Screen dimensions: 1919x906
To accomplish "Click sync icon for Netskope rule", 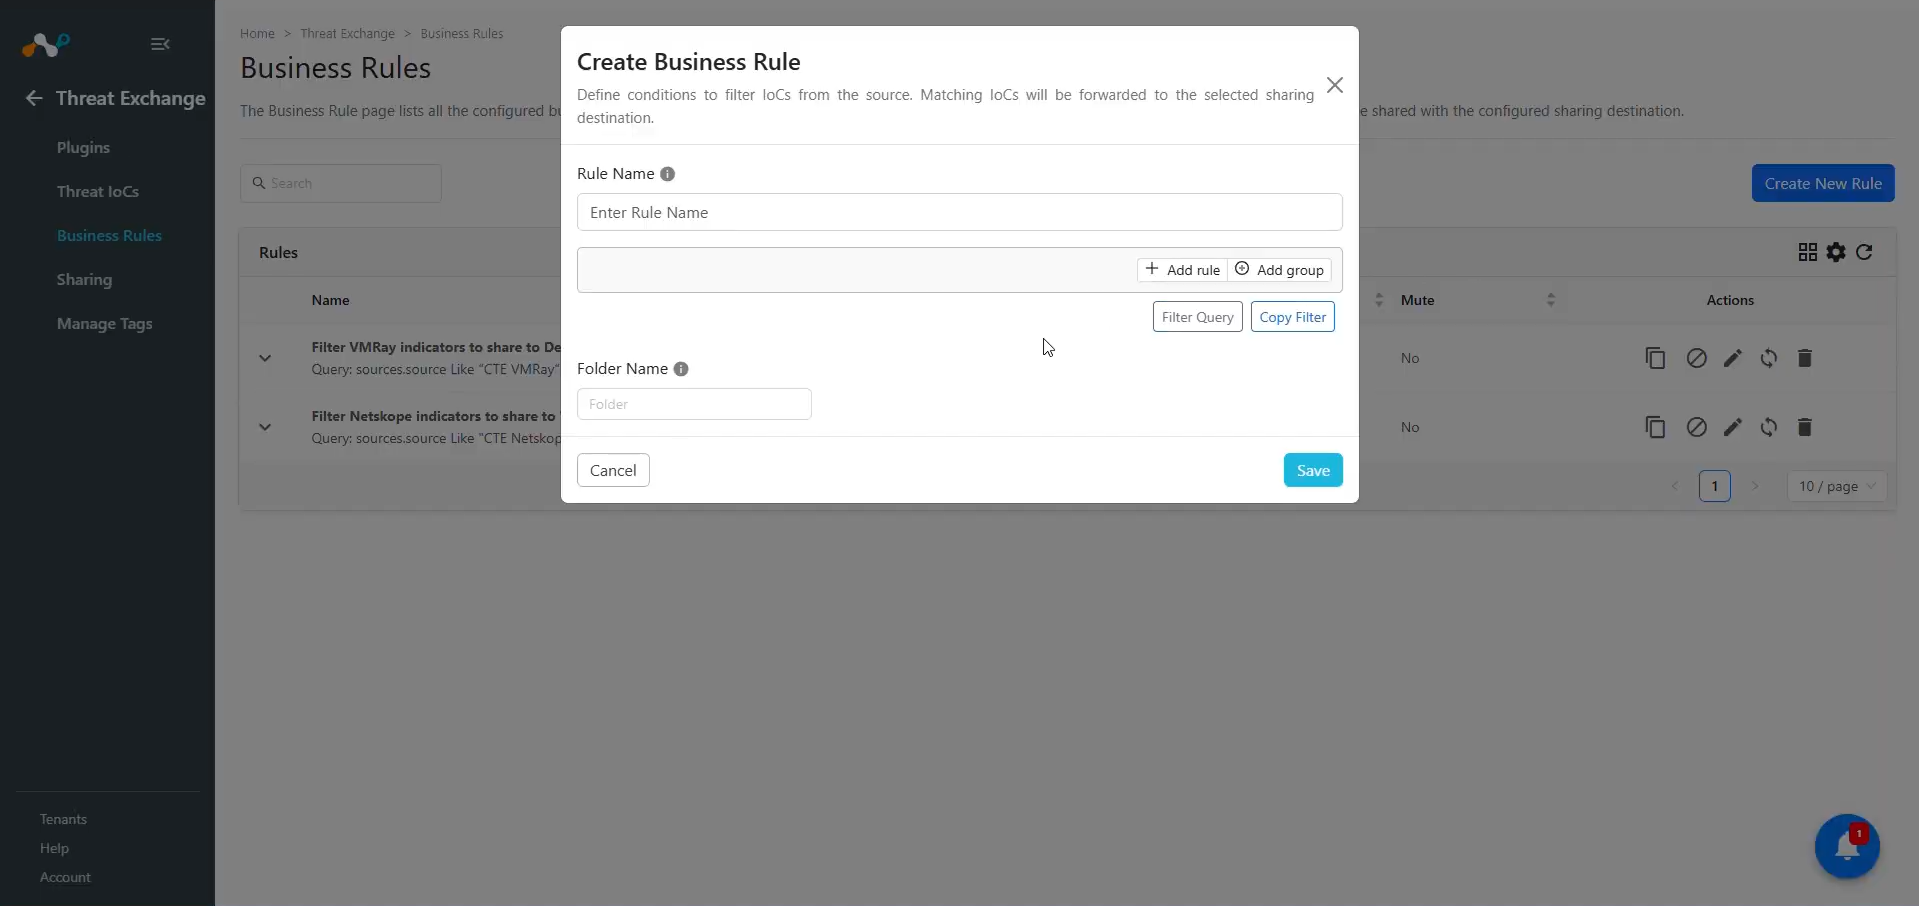I will [x=1769, y=427].
